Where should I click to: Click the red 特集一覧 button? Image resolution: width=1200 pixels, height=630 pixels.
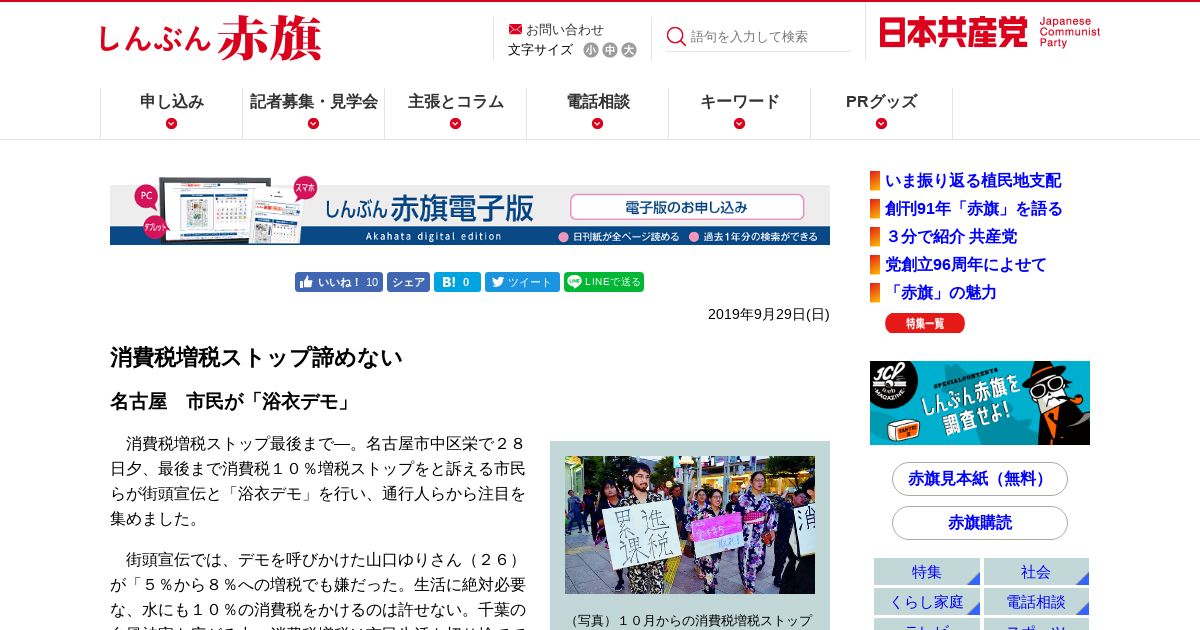(x=925, y=323)
